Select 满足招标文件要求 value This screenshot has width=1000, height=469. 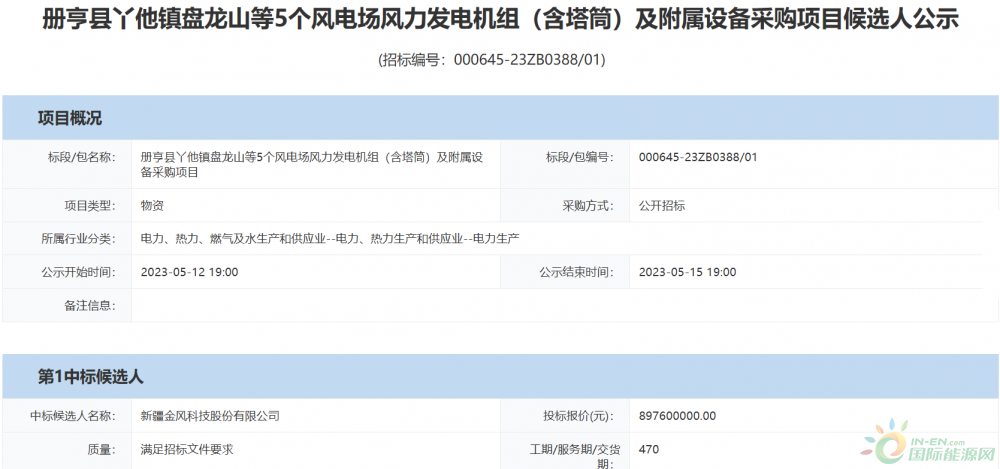pos(187,449)
